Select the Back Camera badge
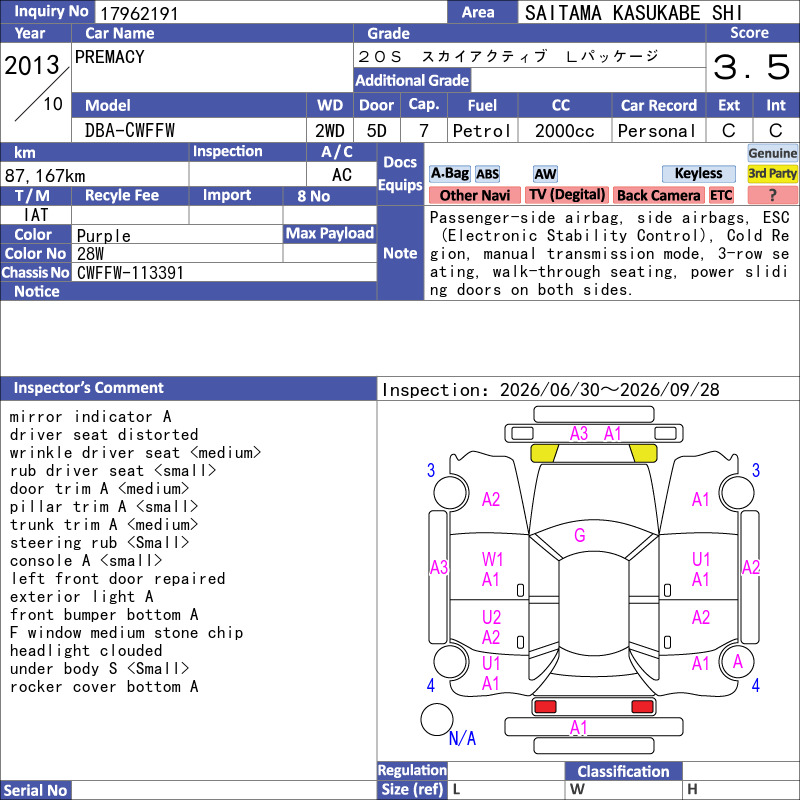This screenshot has height=800, width=800. click(x=658, y=195)
